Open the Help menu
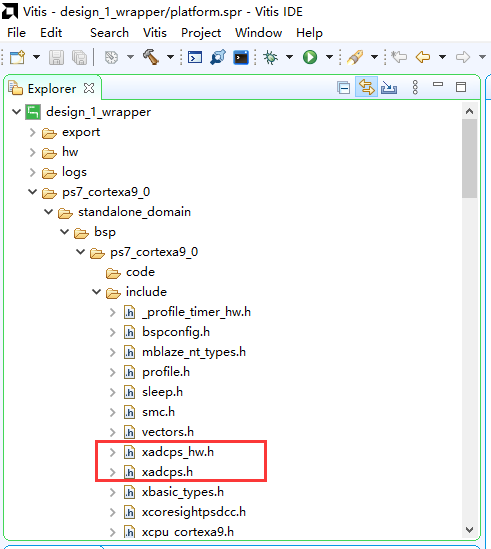491x549 pixels. pos(309,33)
